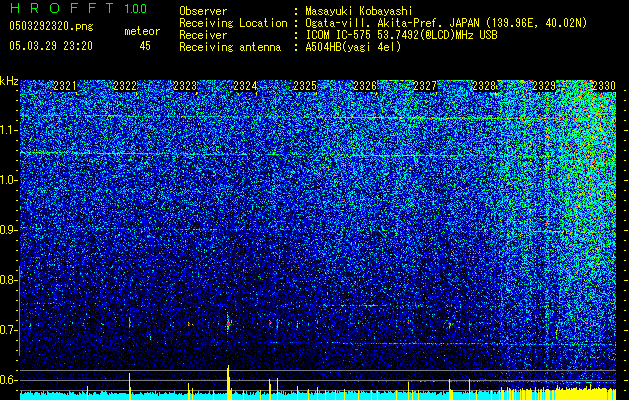Click the Observer field label
The width and height of the screenshot is (629, 400).
[x=203, y=11]
